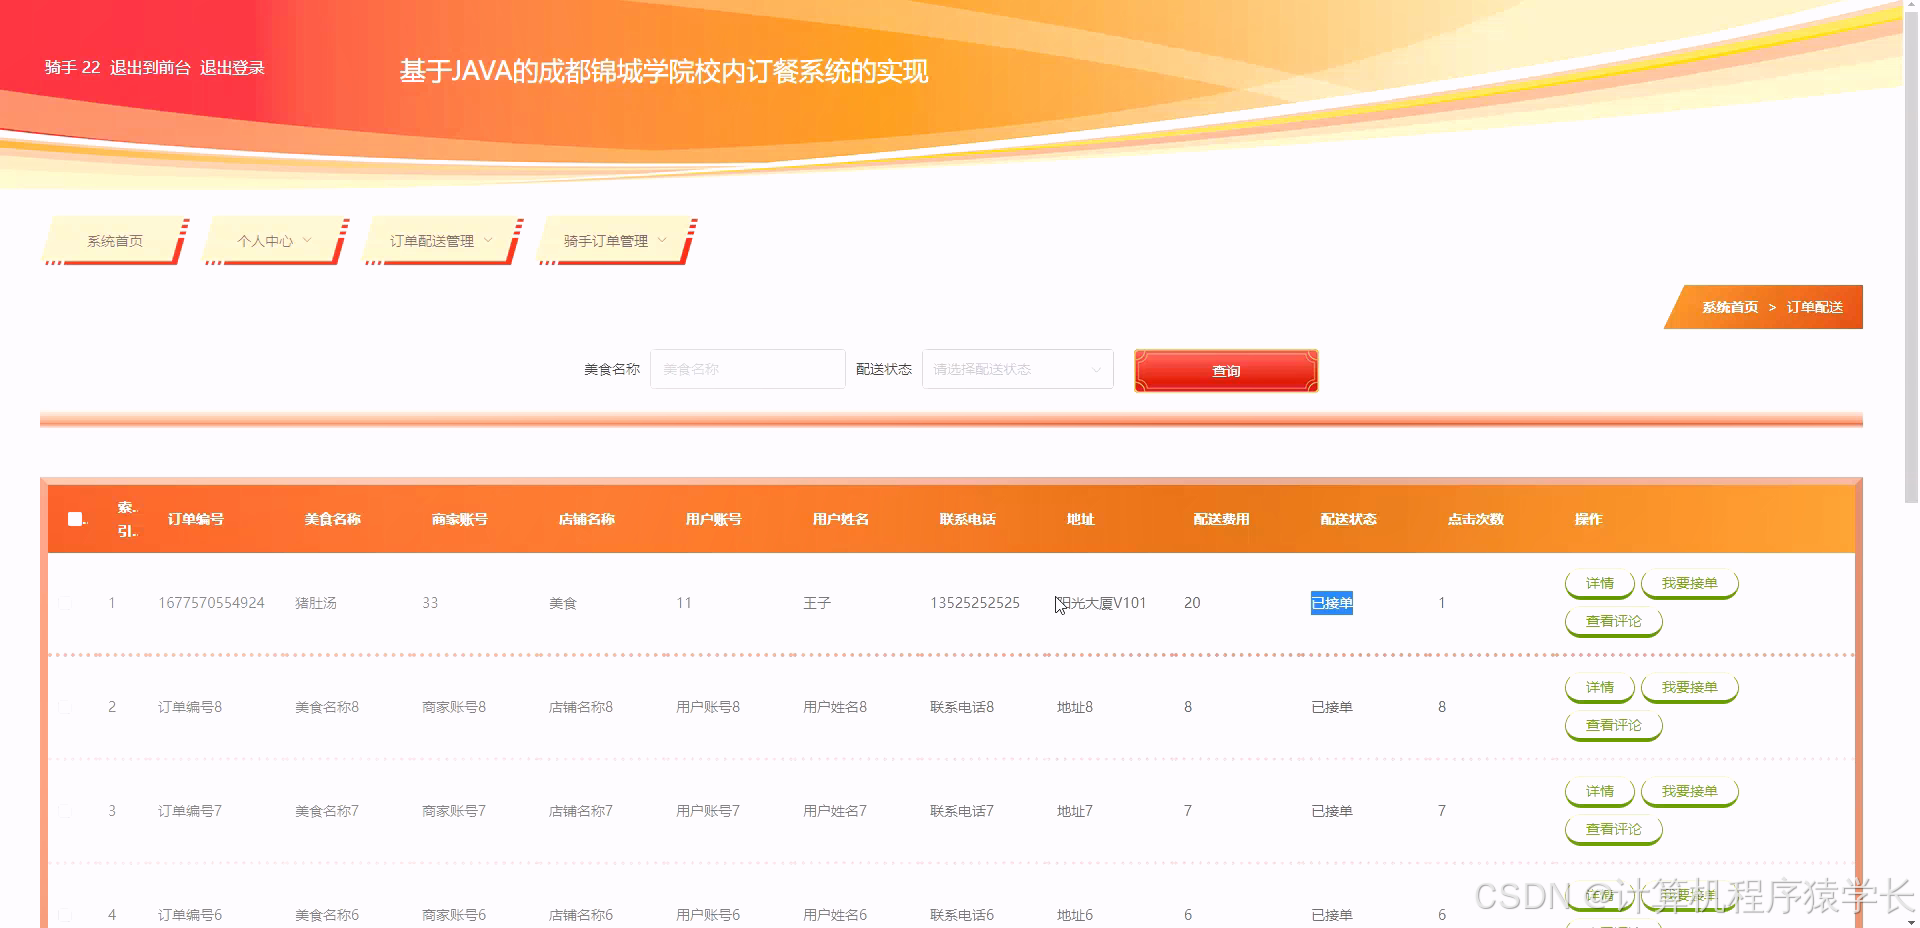The image size is (1920, 928).
Task: Click 退出到前台 to return to front site
Action: pos(148,67)
